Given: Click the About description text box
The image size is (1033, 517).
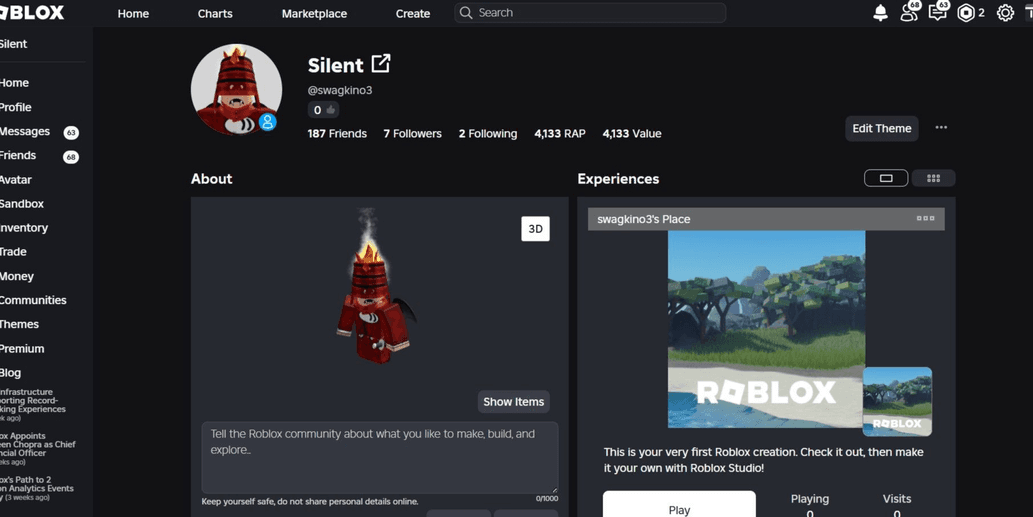Looking at the screenshot, I should (x=379, y=458).
